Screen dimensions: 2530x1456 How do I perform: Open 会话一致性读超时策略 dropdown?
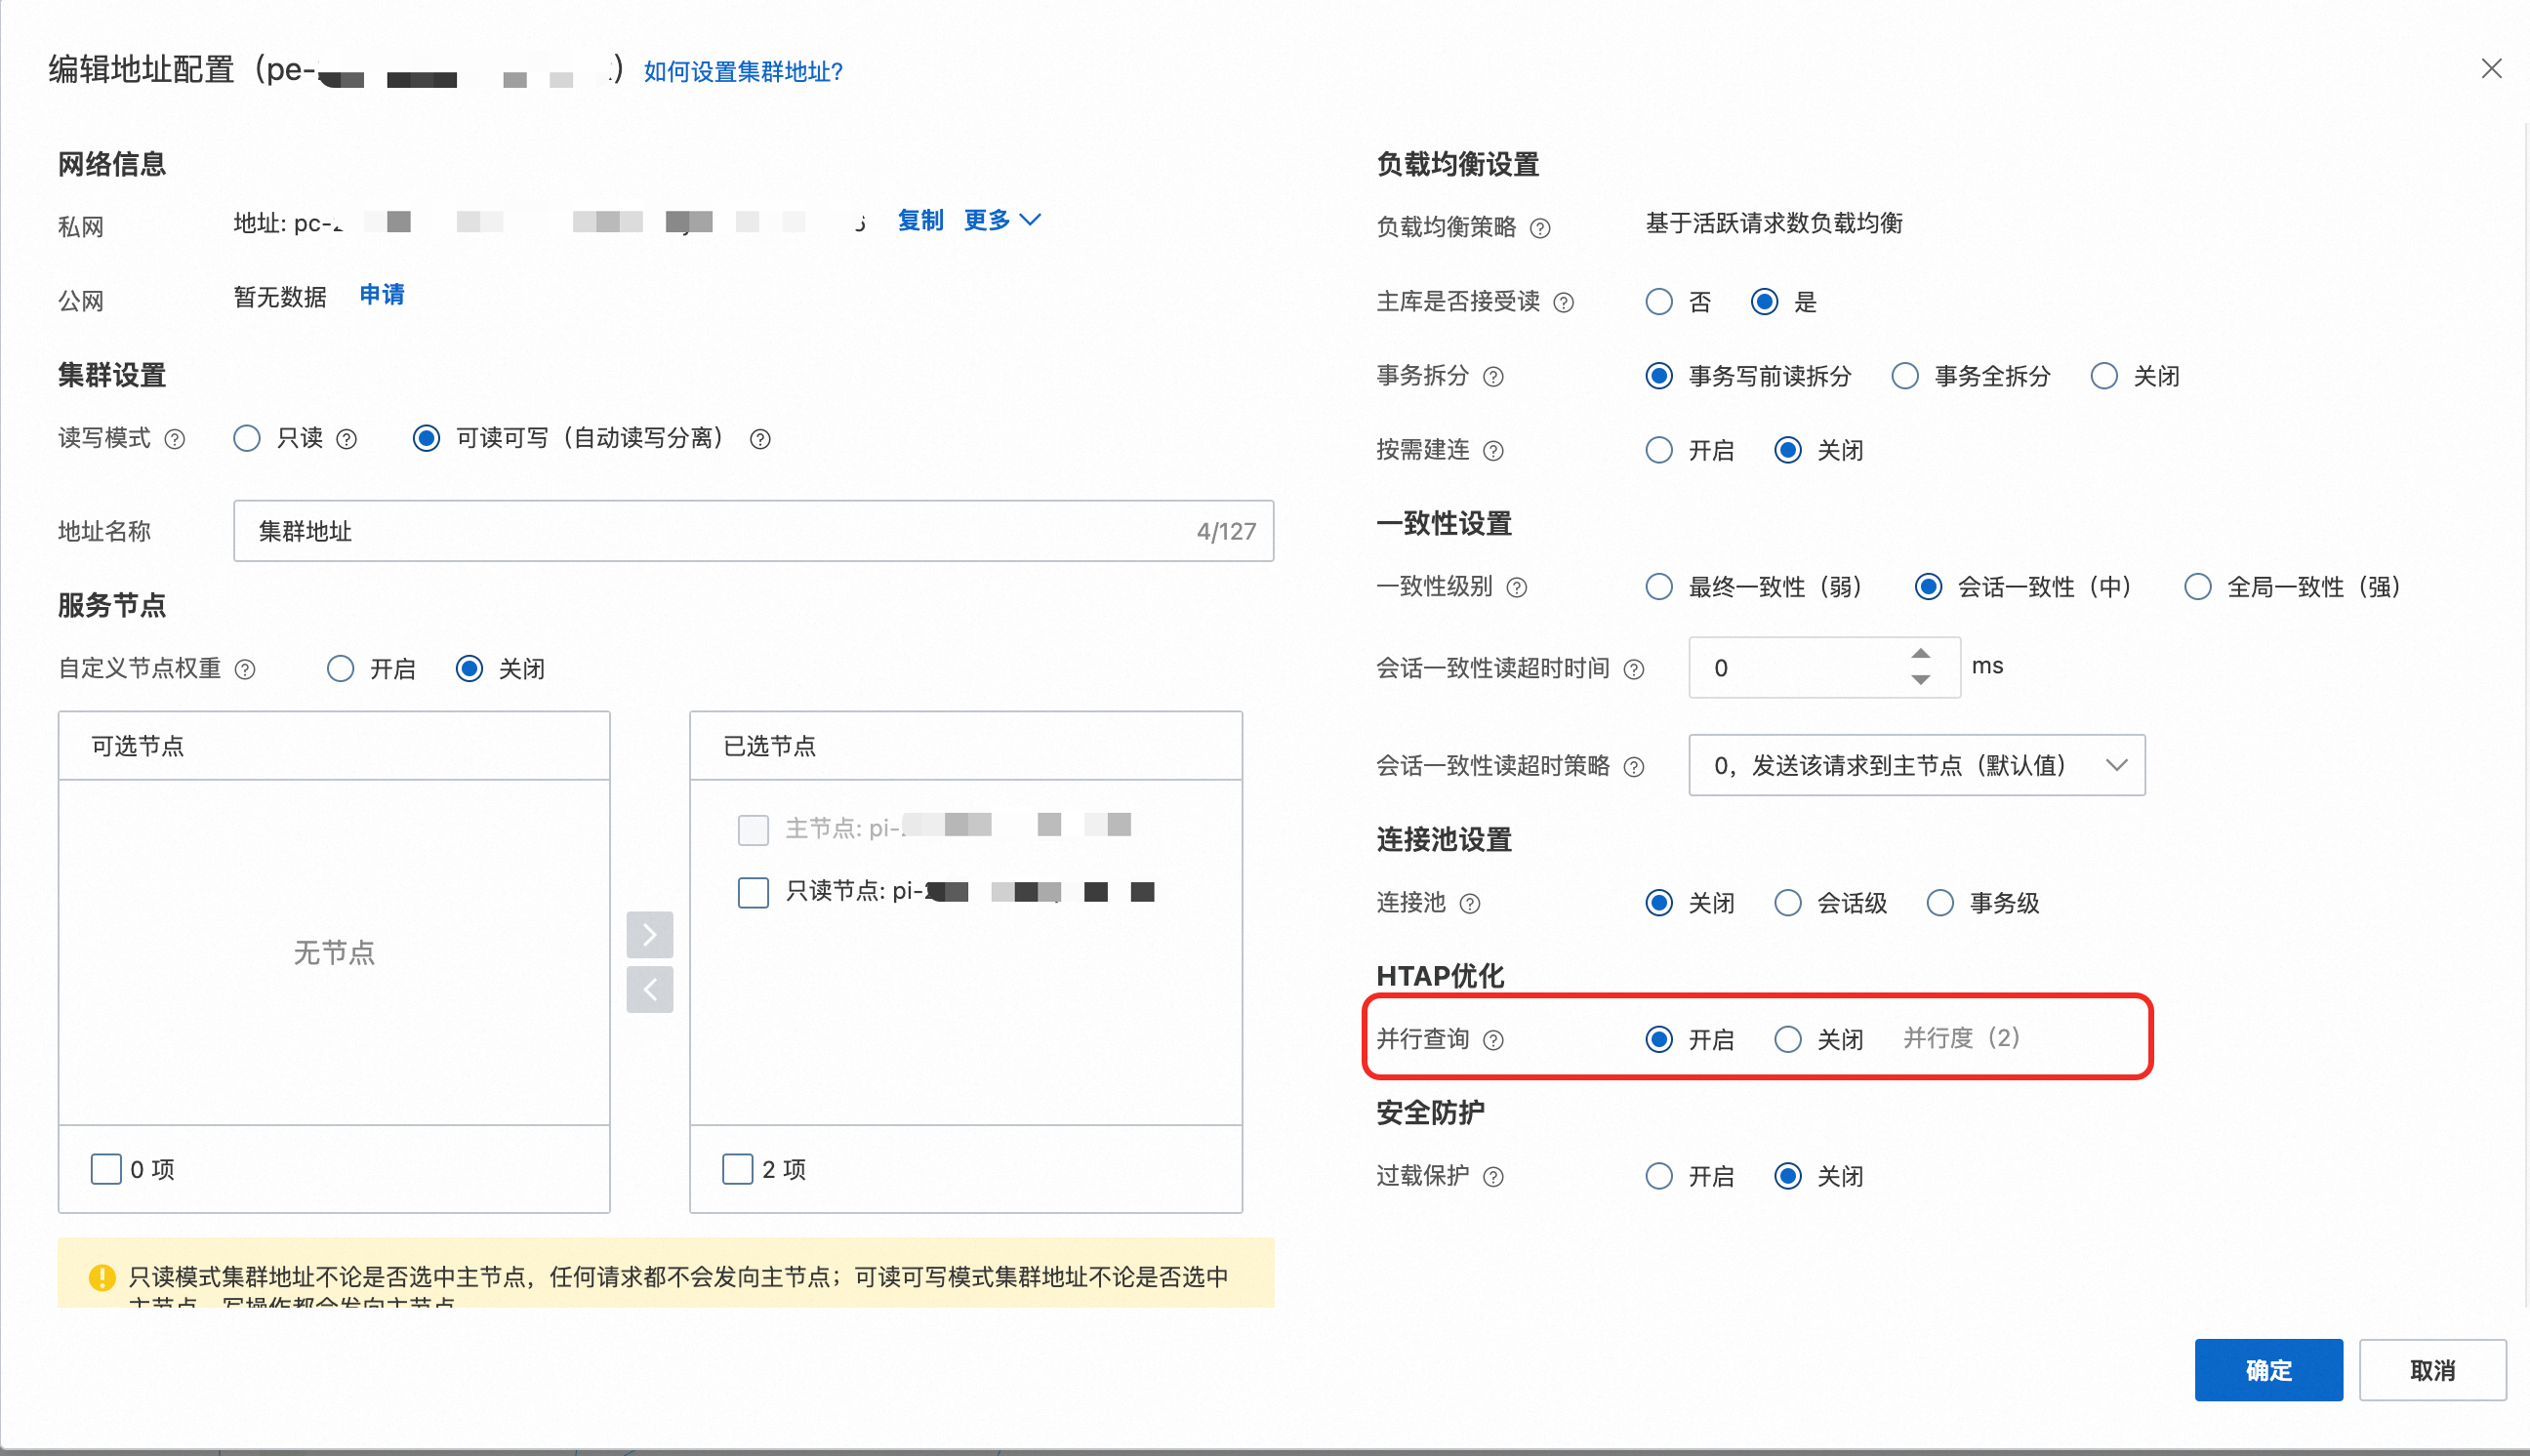point(1916,765)
